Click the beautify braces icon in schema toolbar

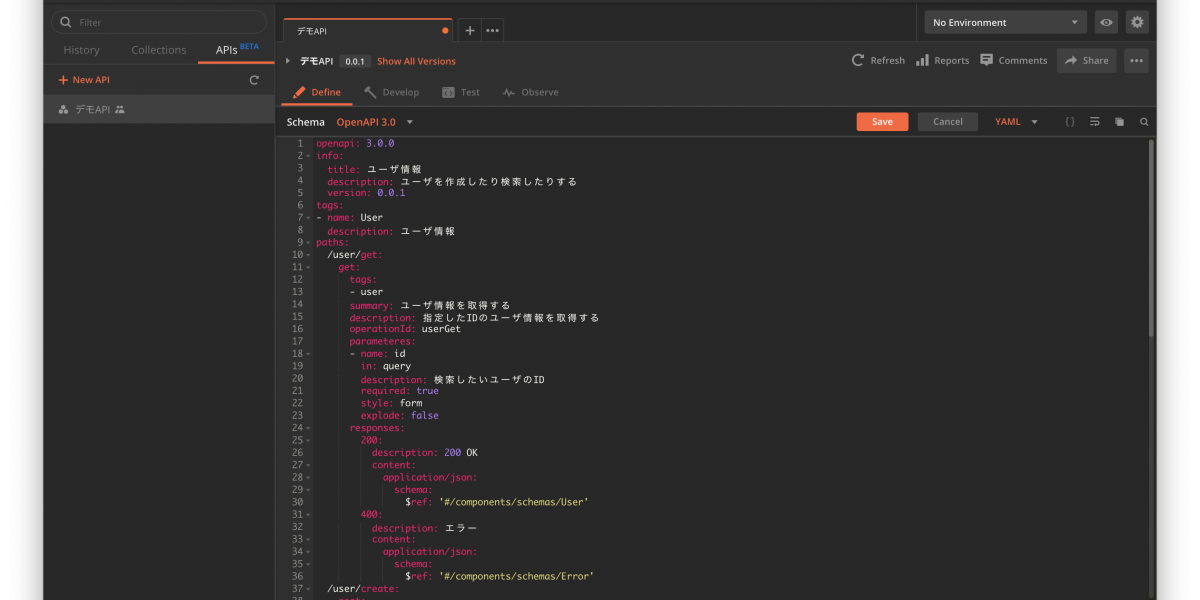(x=1069, y=122)
